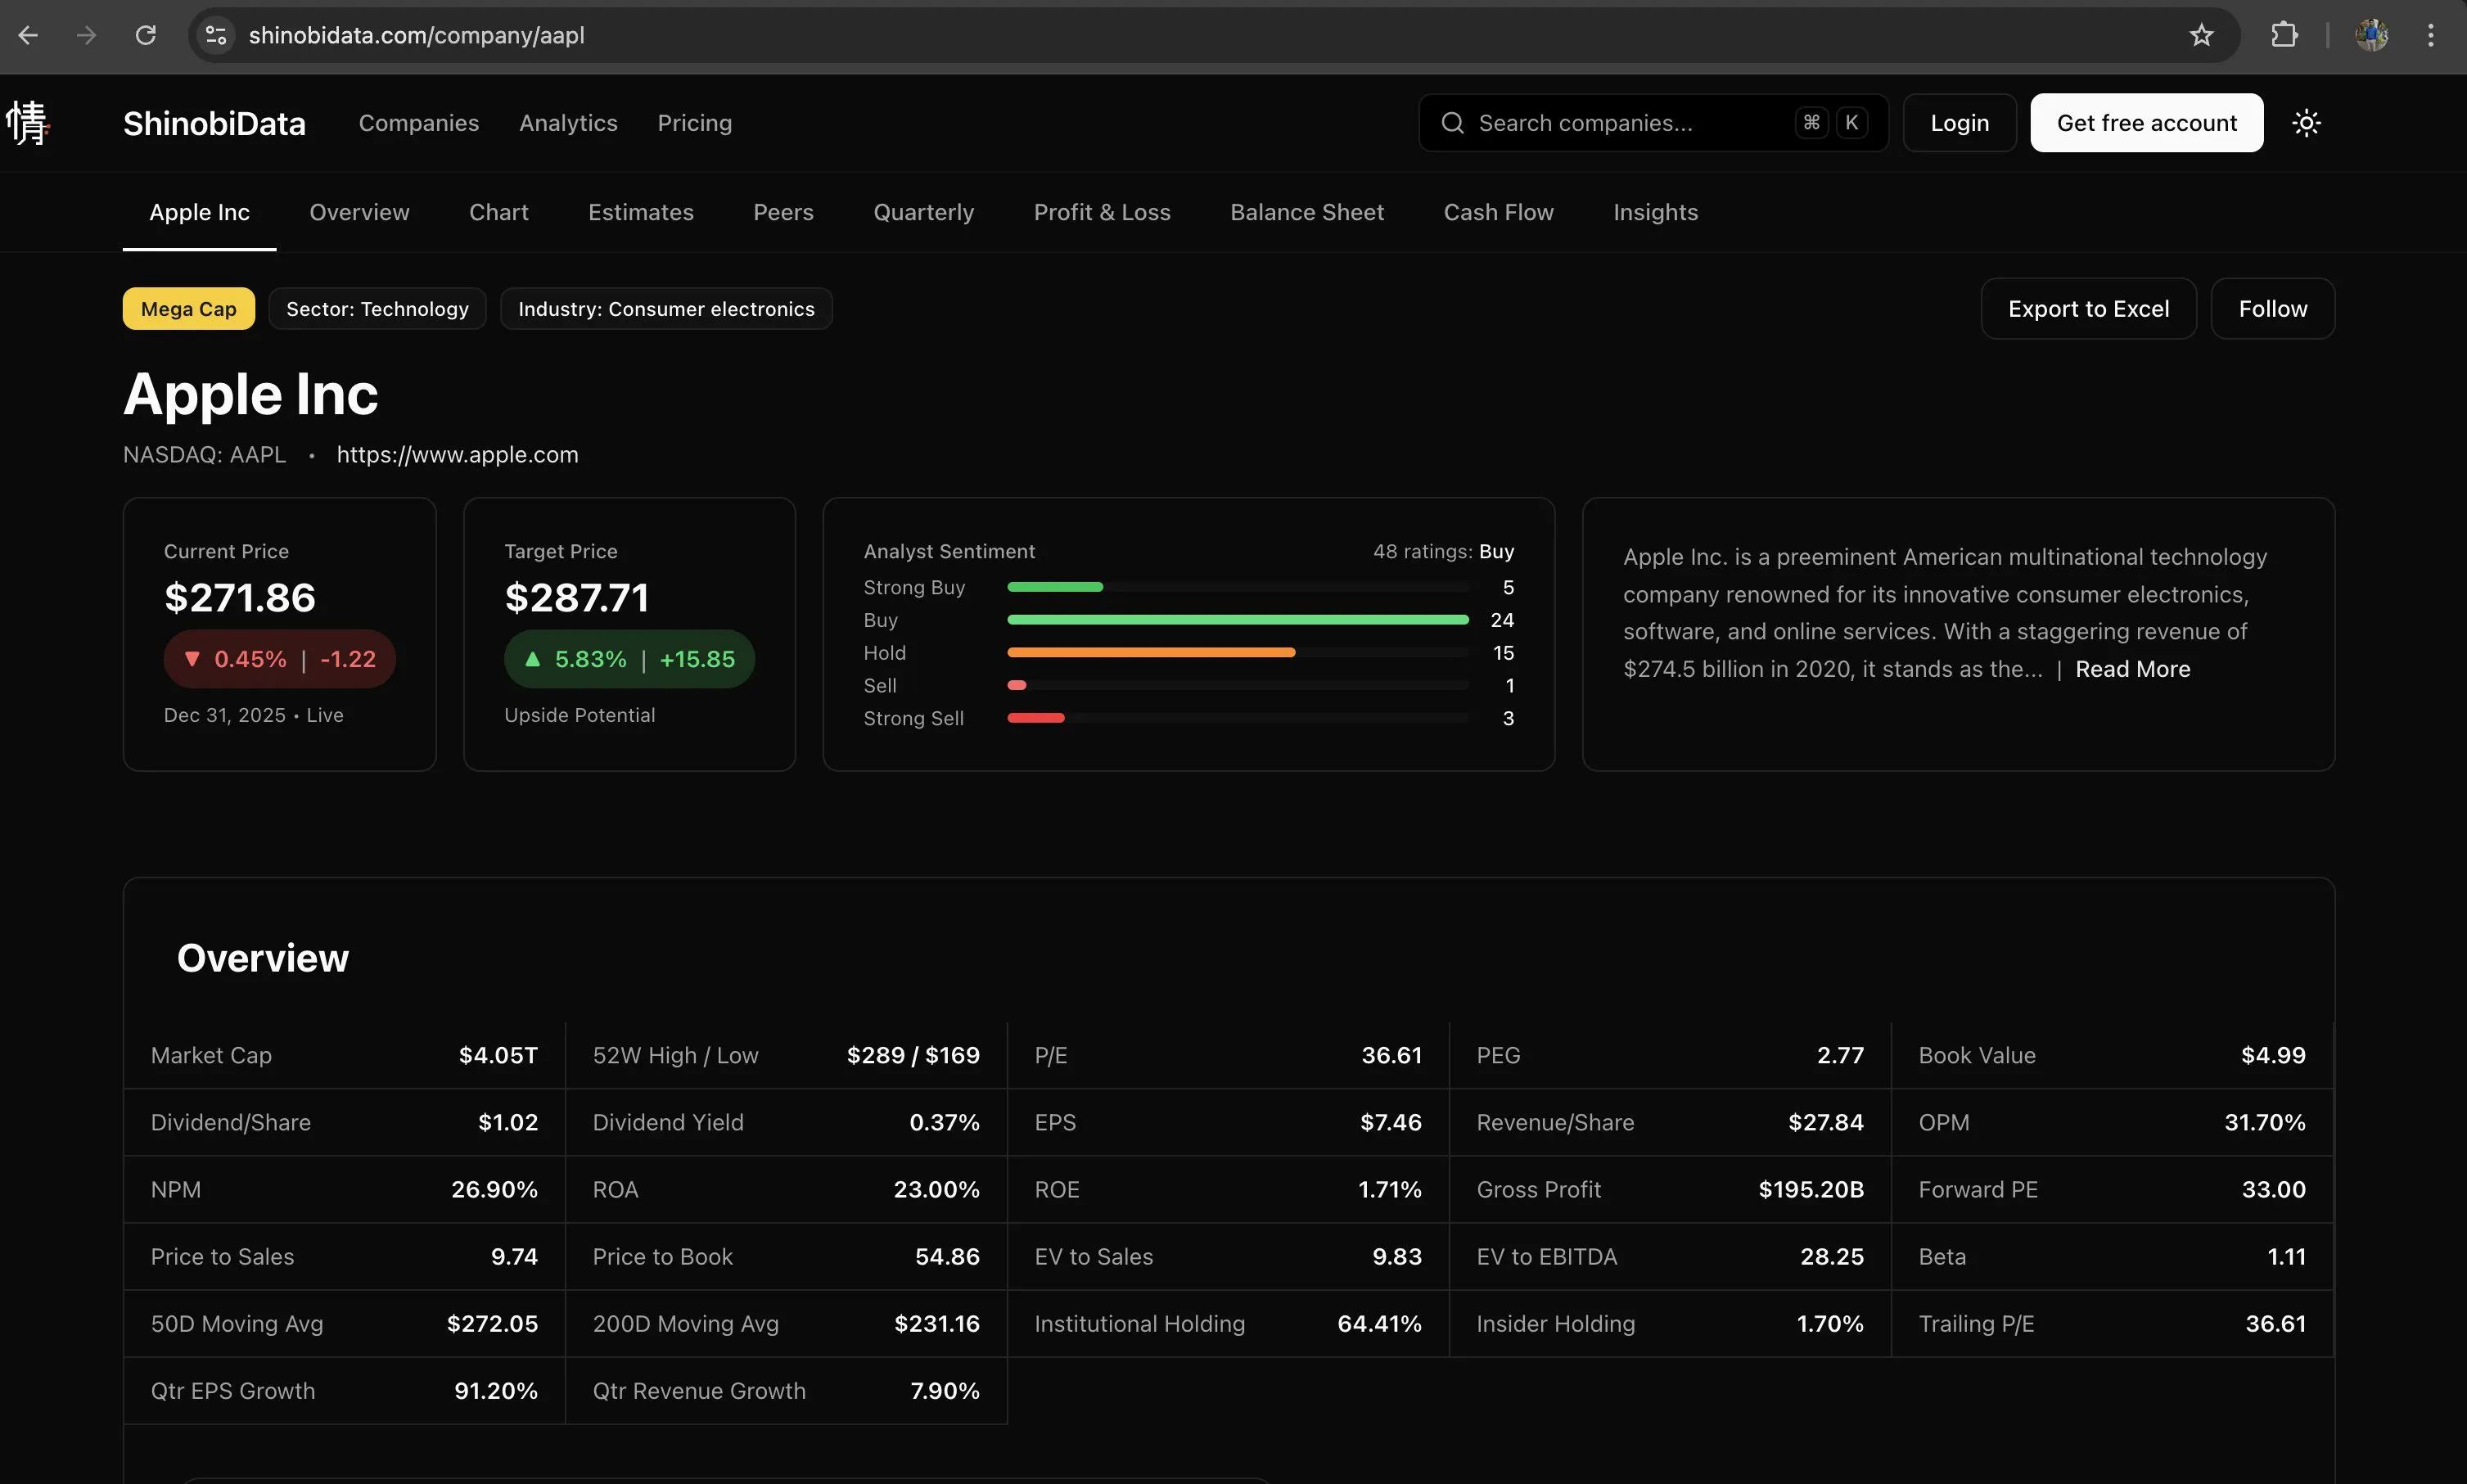Click the 52W High / Low value

coord(913,1055)
